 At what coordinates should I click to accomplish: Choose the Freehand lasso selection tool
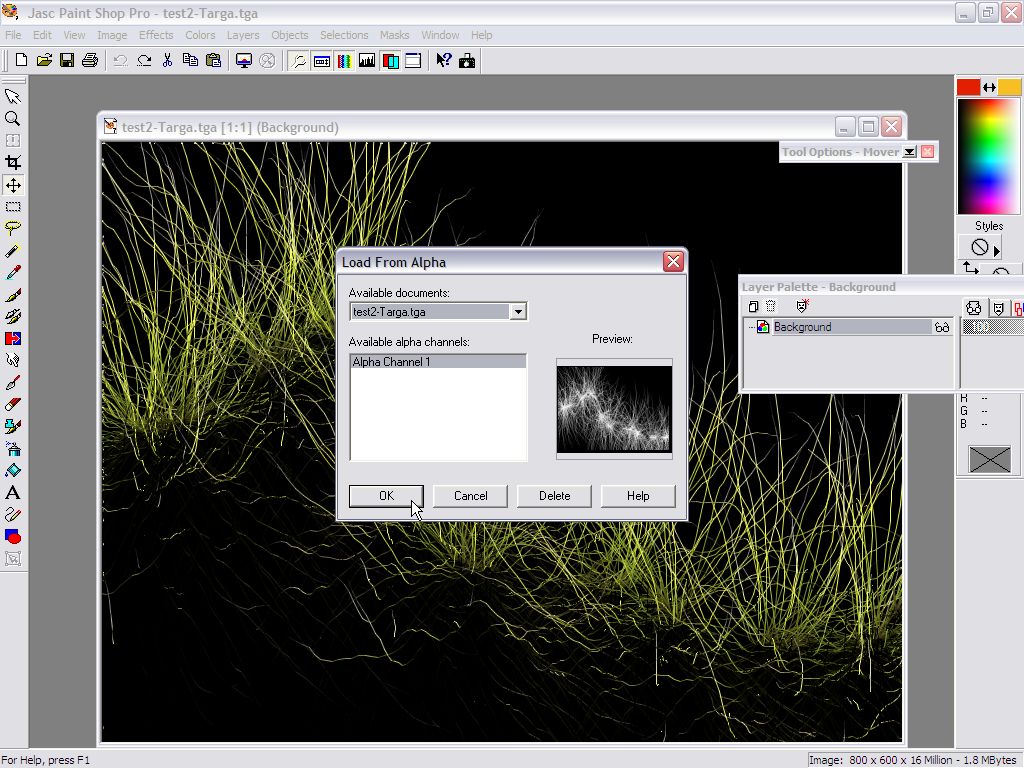tap(13, 228)
